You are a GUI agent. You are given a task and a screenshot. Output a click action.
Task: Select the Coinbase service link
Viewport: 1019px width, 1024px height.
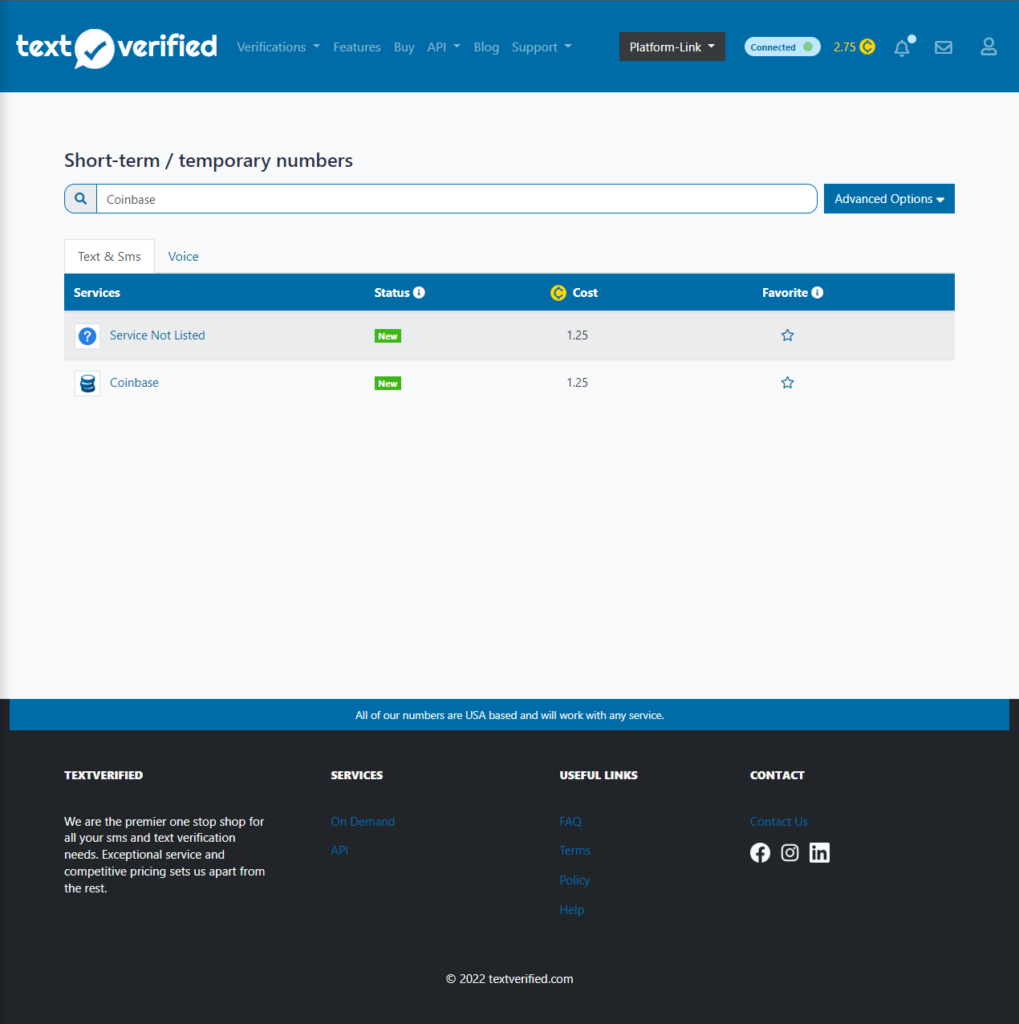tap(134, 383)
